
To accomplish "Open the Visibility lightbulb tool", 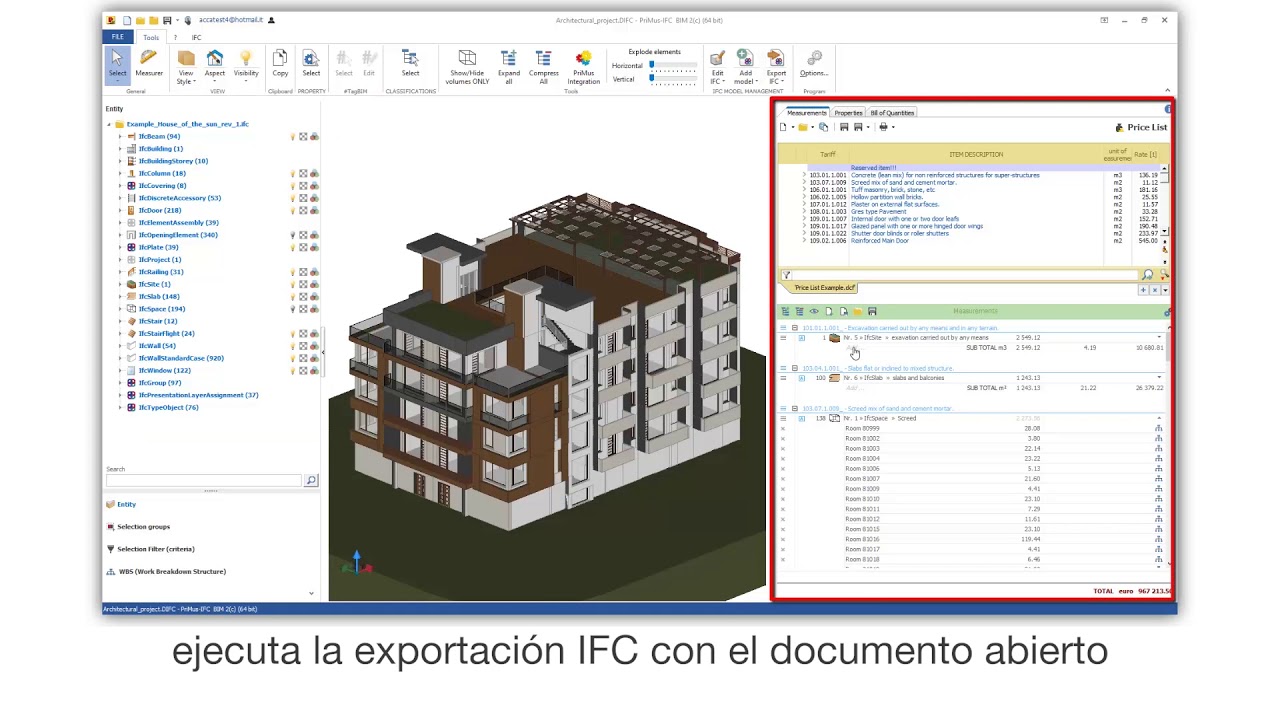I will (x=246, y=65).
